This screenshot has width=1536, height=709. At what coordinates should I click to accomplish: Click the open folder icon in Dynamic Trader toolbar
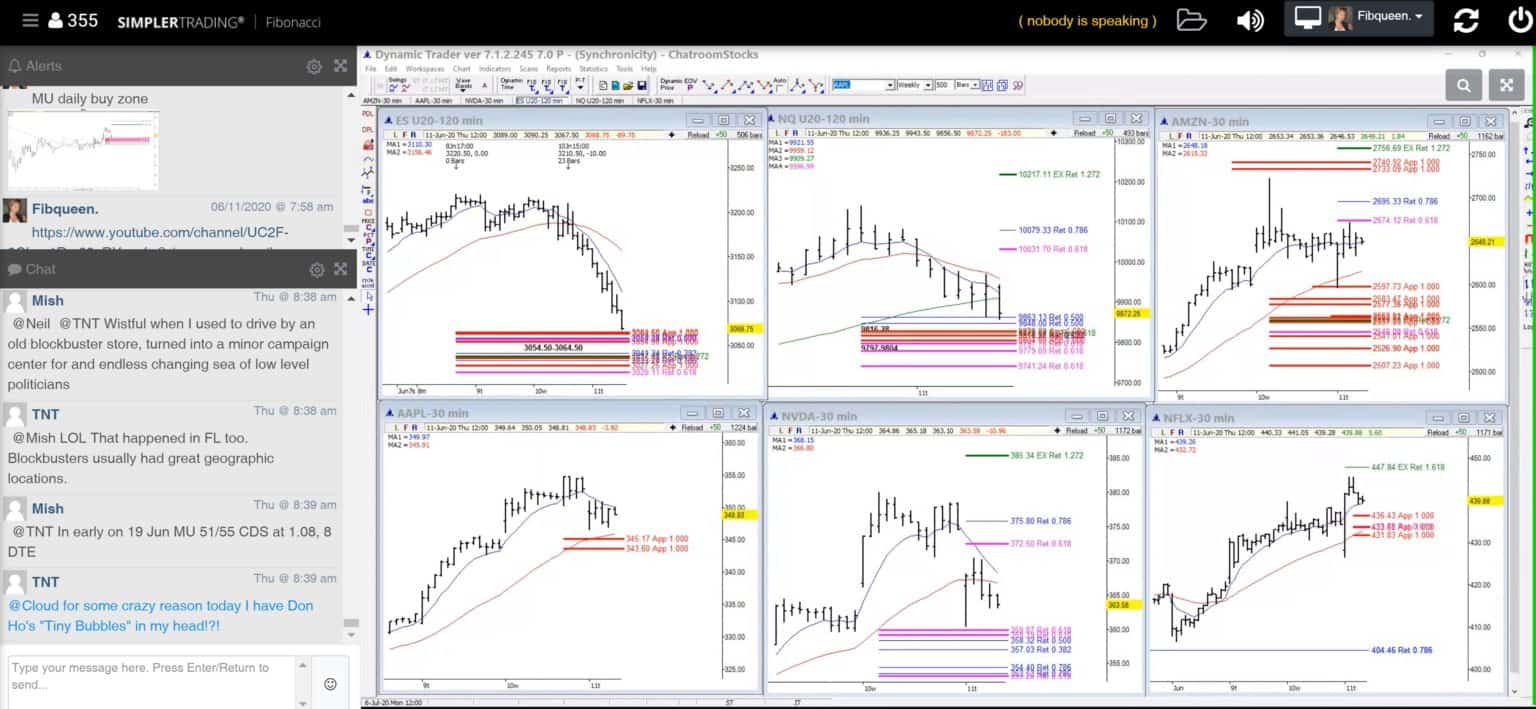(629, 86)
